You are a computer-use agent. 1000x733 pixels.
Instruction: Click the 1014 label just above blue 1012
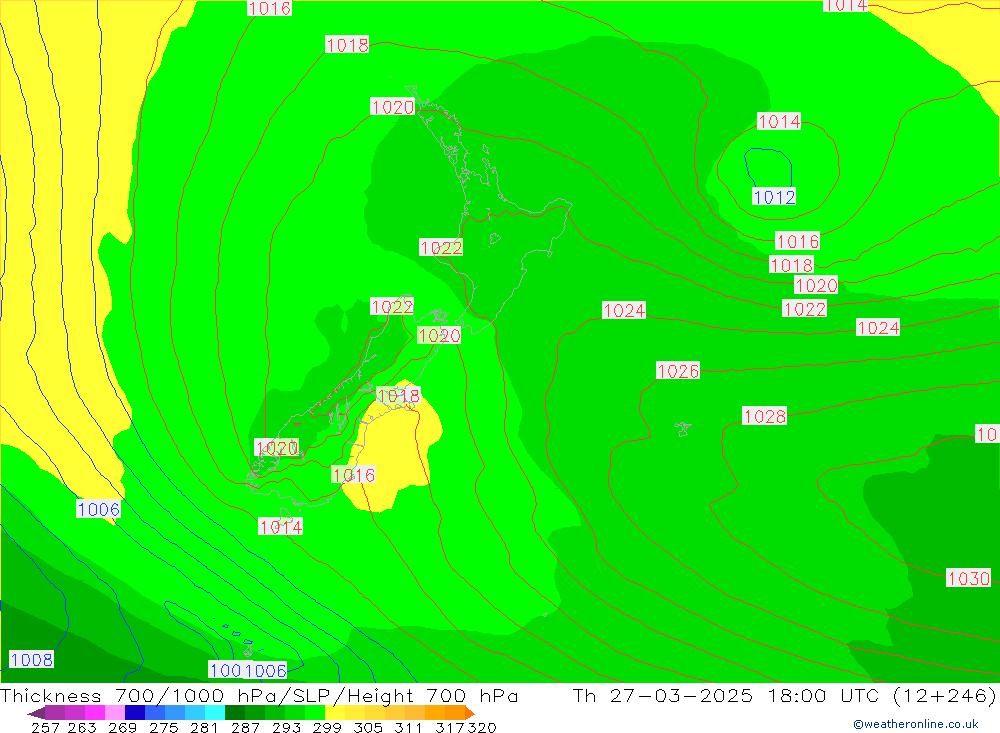point(779,121)
